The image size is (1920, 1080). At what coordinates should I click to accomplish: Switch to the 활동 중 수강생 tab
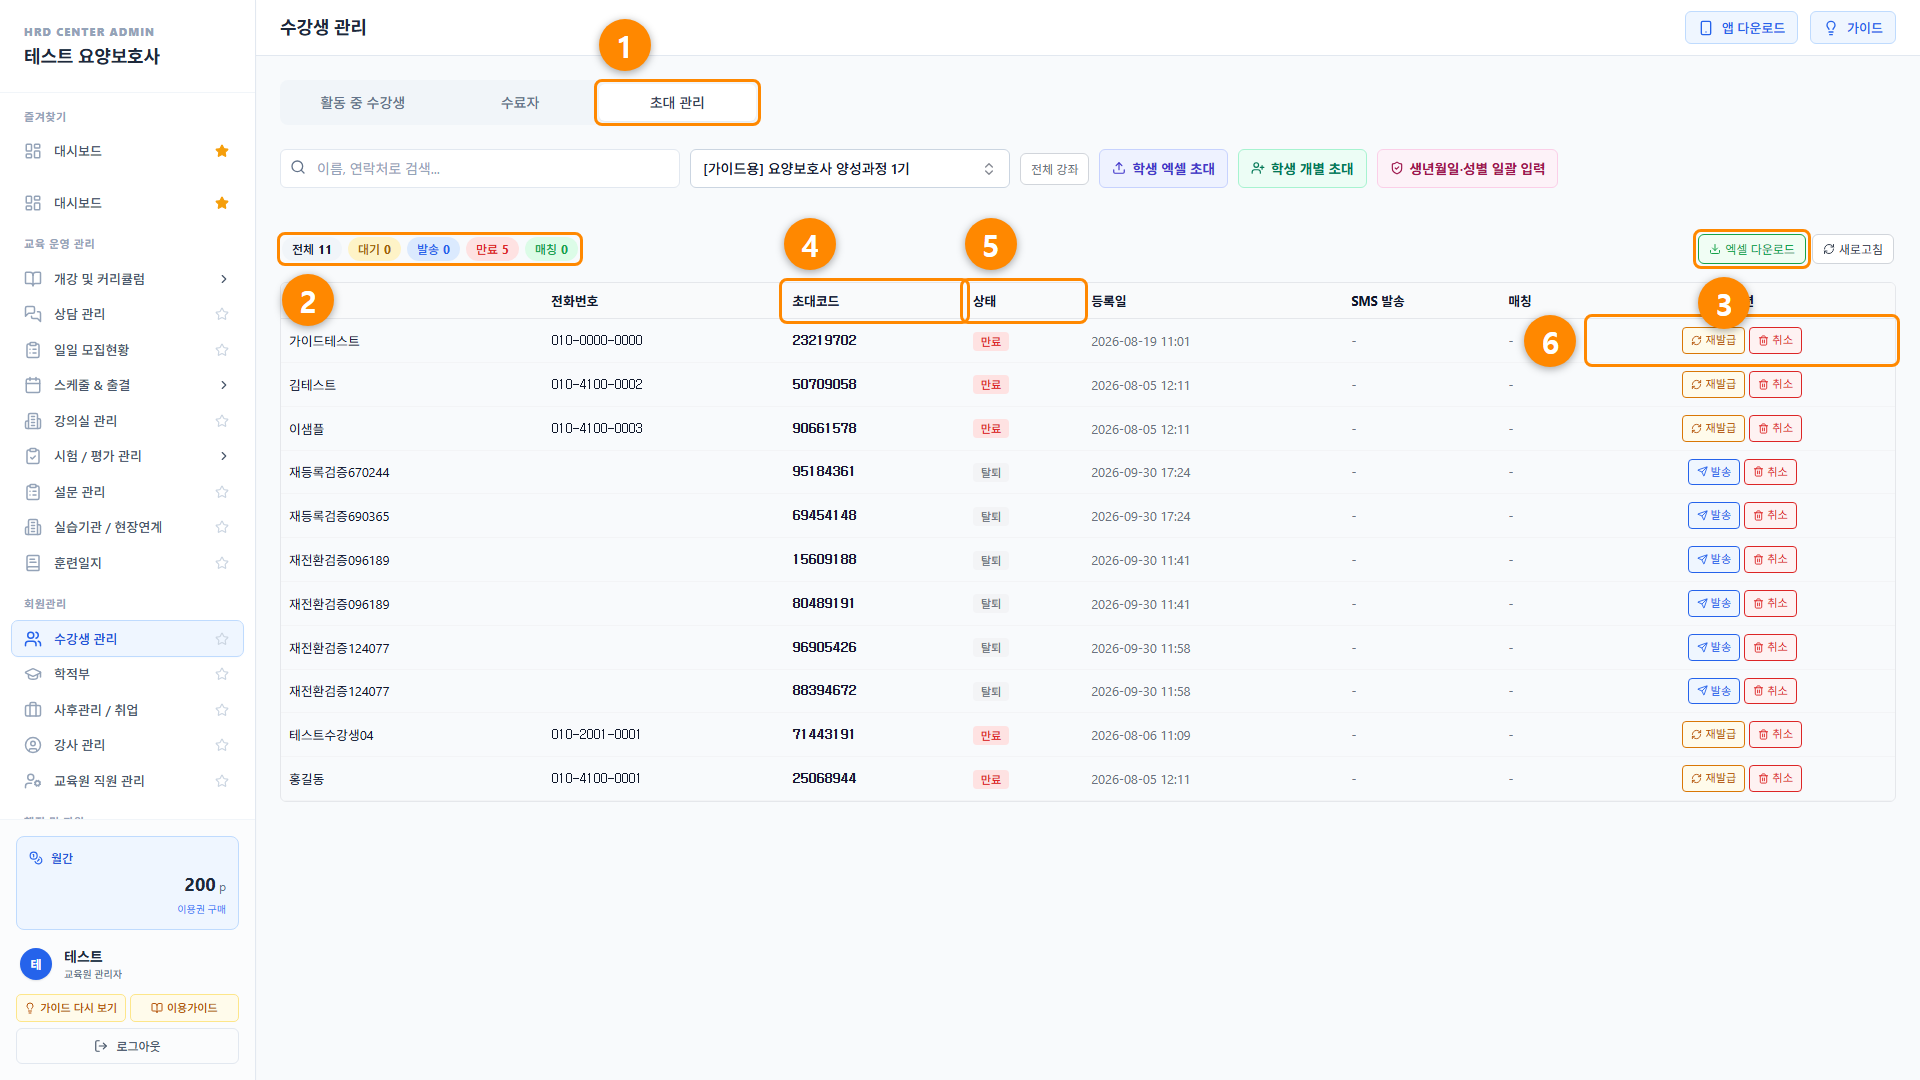point(362,103)
